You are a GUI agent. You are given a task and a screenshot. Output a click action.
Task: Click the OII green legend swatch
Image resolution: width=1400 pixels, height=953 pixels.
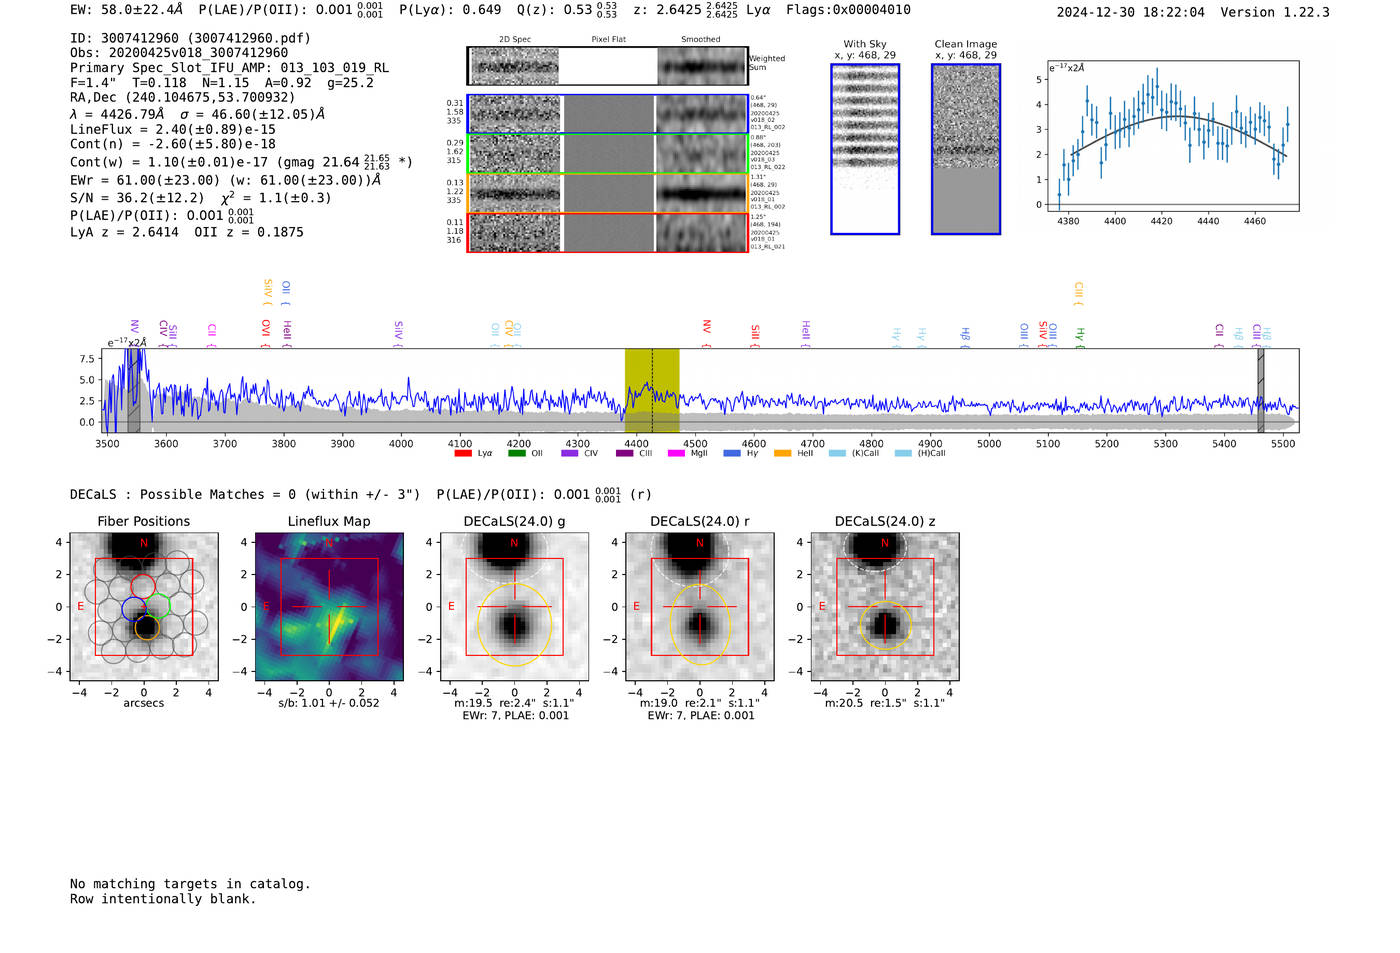pos(516,453)
